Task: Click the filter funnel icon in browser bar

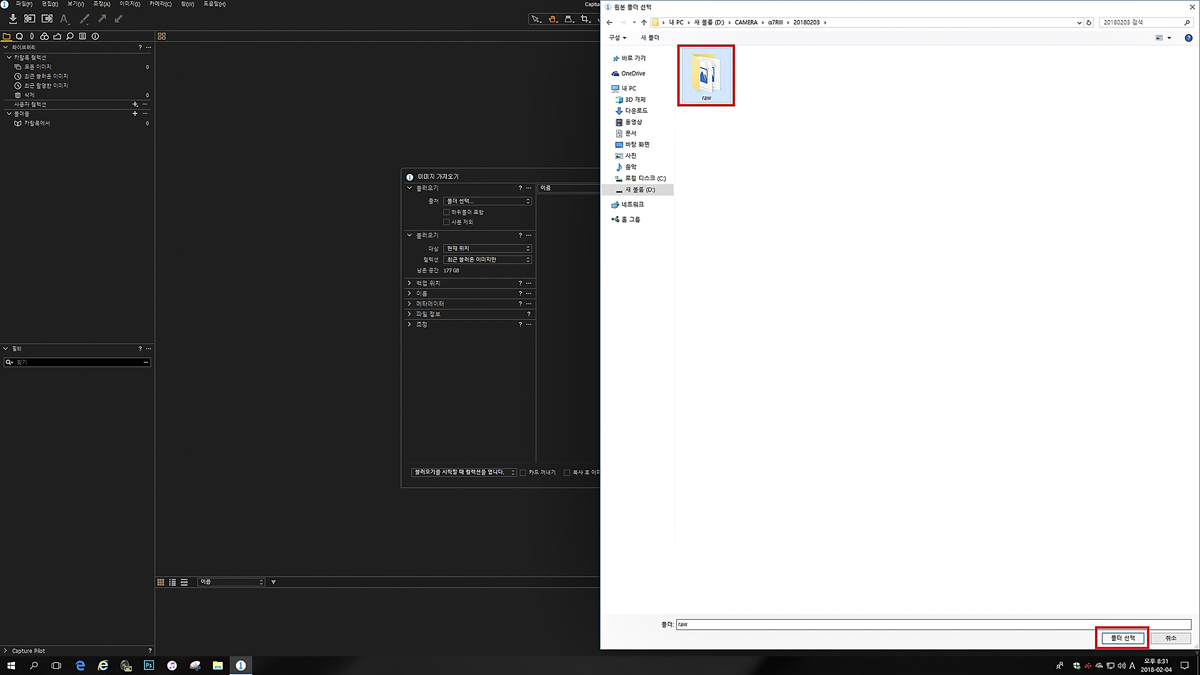Action: tap(273, 582)
